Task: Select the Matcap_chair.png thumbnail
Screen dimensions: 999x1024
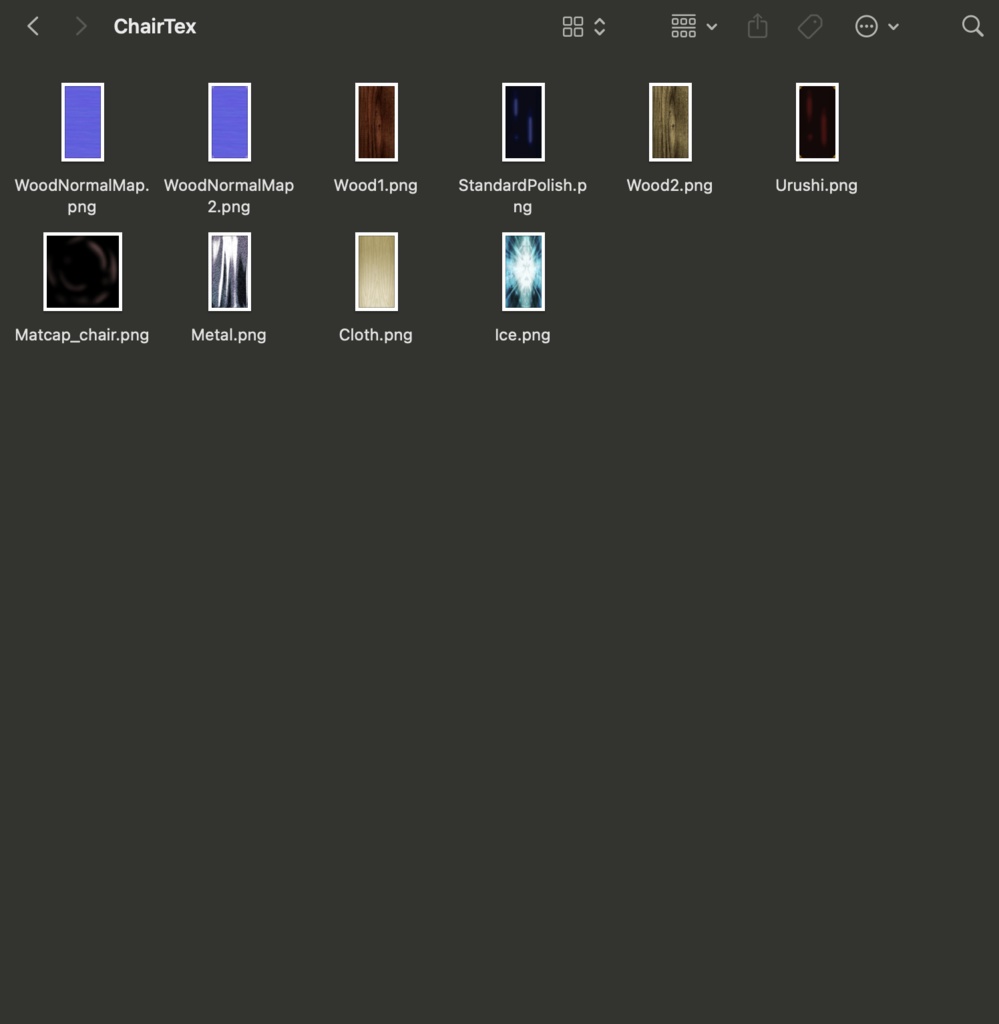Action: (82, 272)
